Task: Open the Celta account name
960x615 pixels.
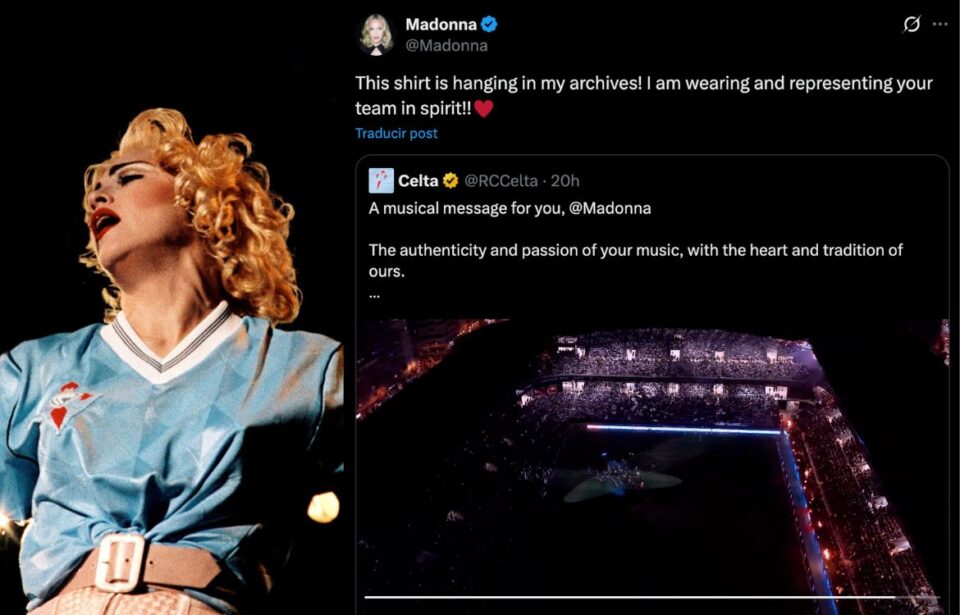Action: (418, 181)
